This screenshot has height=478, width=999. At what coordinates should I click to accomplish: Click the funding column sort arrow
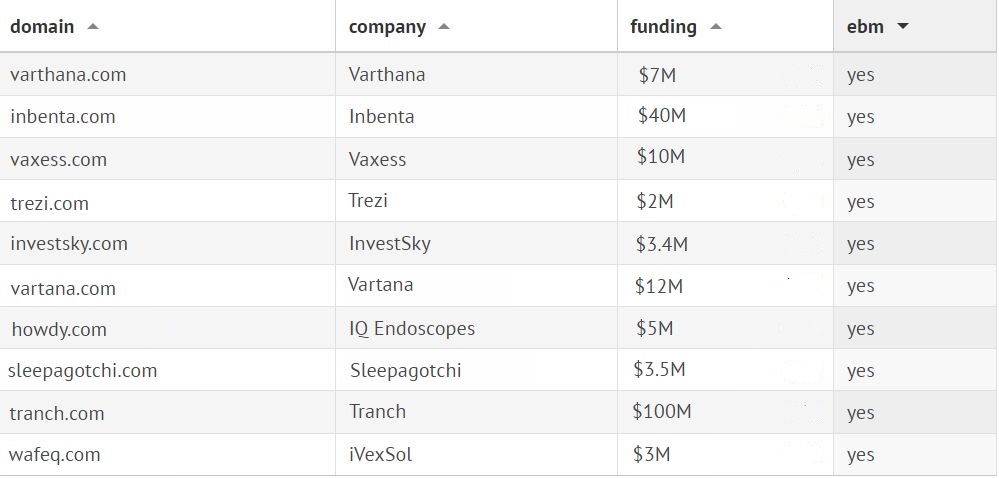pyautogui.click(x=715, y=27)
